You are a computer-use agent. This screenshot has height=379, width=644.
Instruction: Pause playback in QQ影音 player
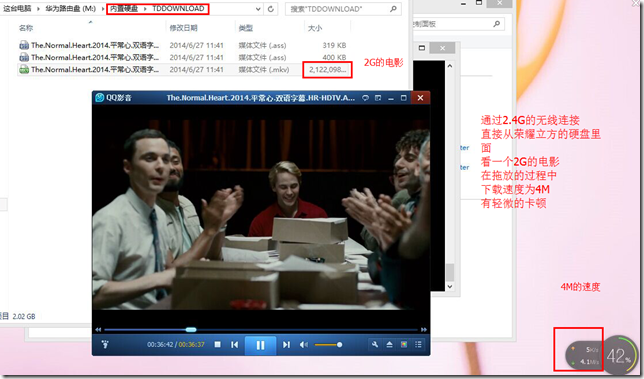pyautogui.click(x=260, y=345)
